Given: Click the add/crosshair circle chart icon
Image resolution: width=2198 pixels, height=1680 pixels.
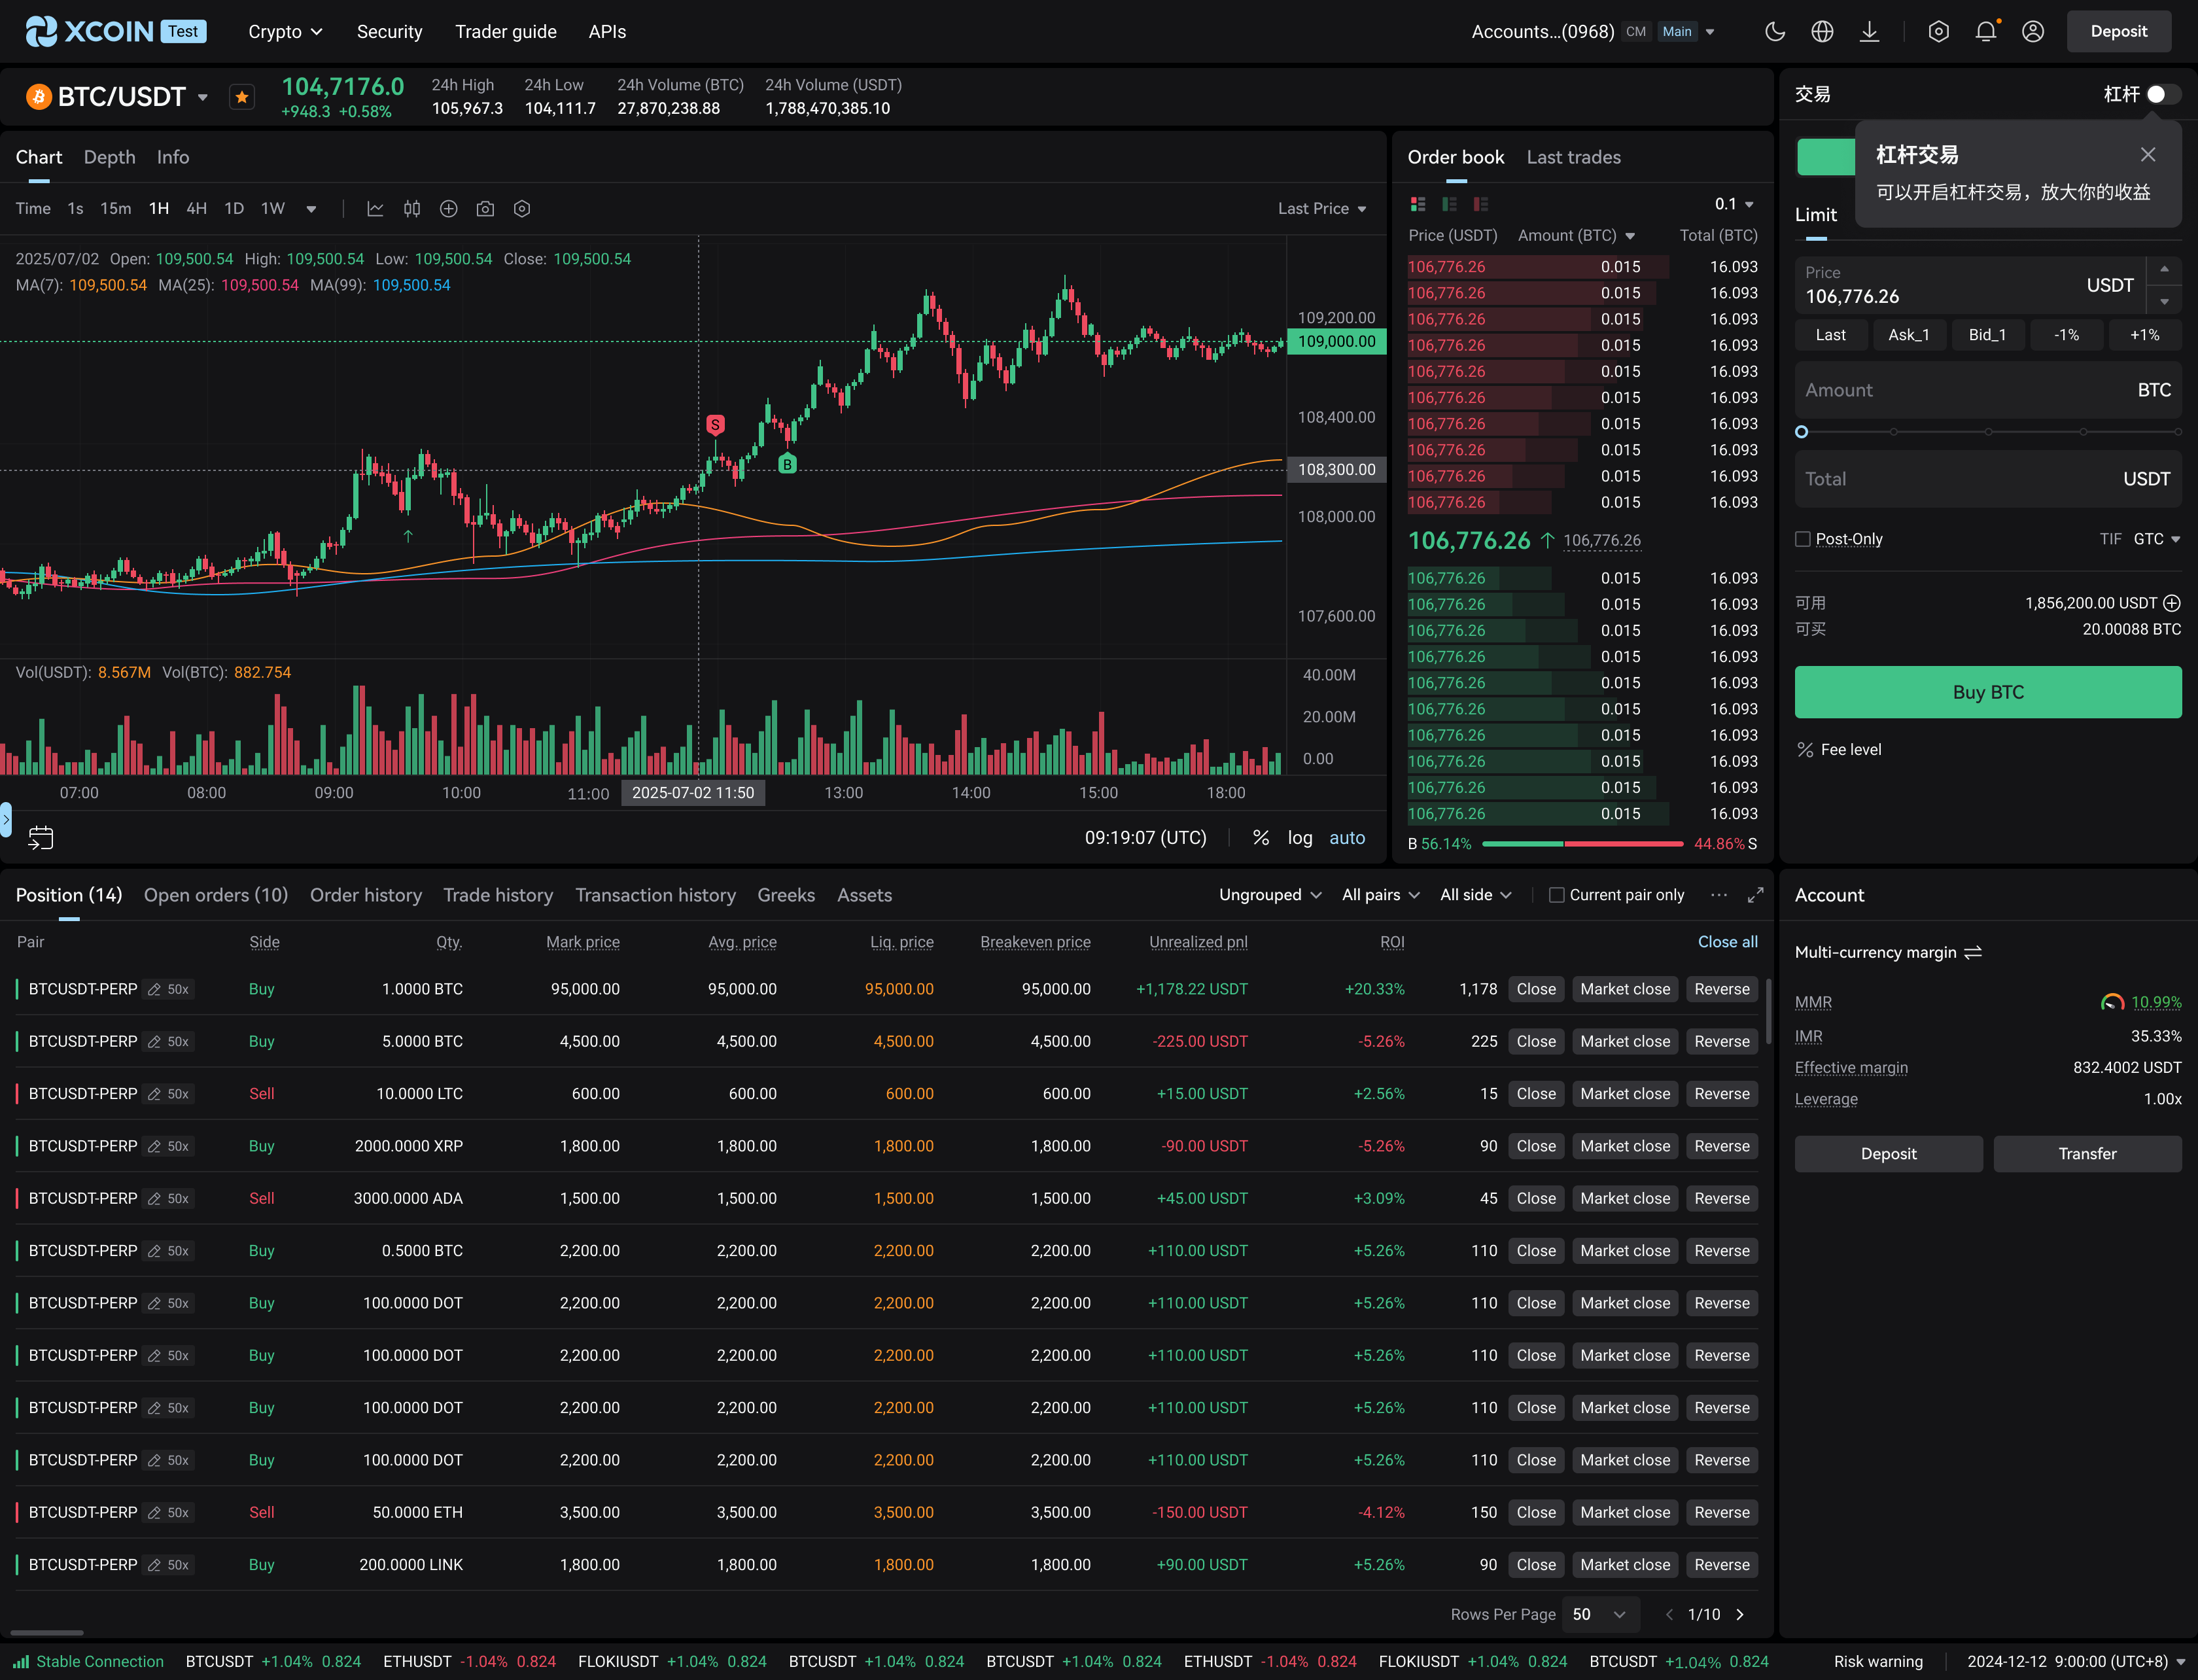Looking at the screenshot, I should point(449,209).
